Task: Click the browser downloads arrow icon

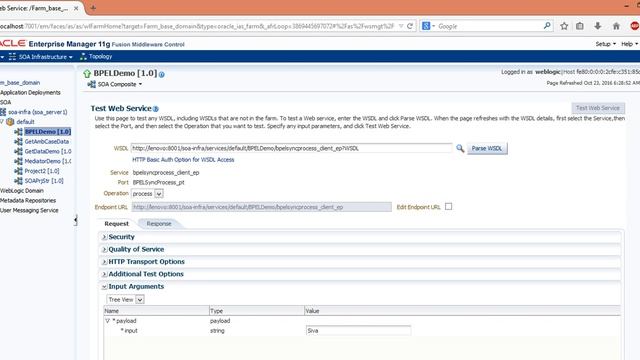Action: click(x=598, y=26)
